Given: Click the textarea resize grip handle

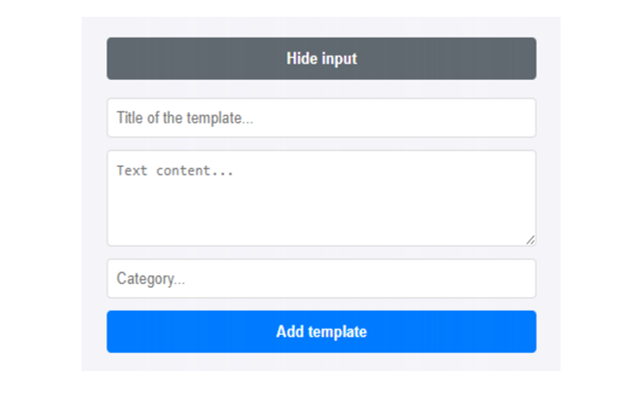Looking at the screenshot, I should pyautogui.click(x=530, y=240).
